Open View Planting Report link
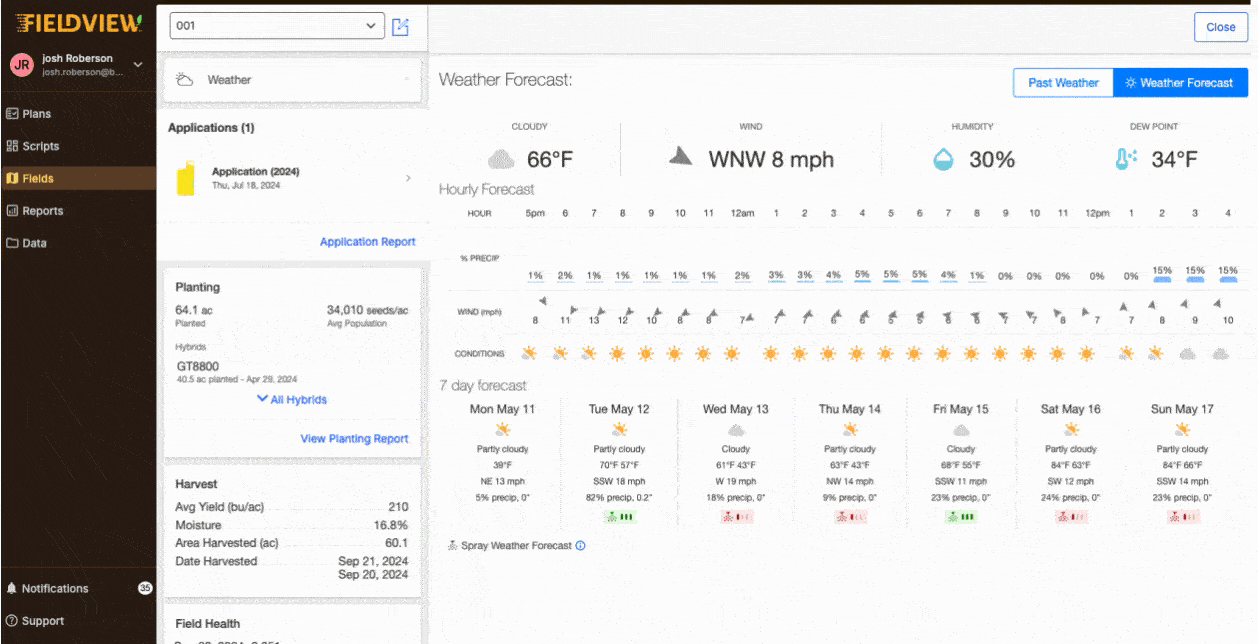Screen dimensions: 1258x644 pos(354,438)
